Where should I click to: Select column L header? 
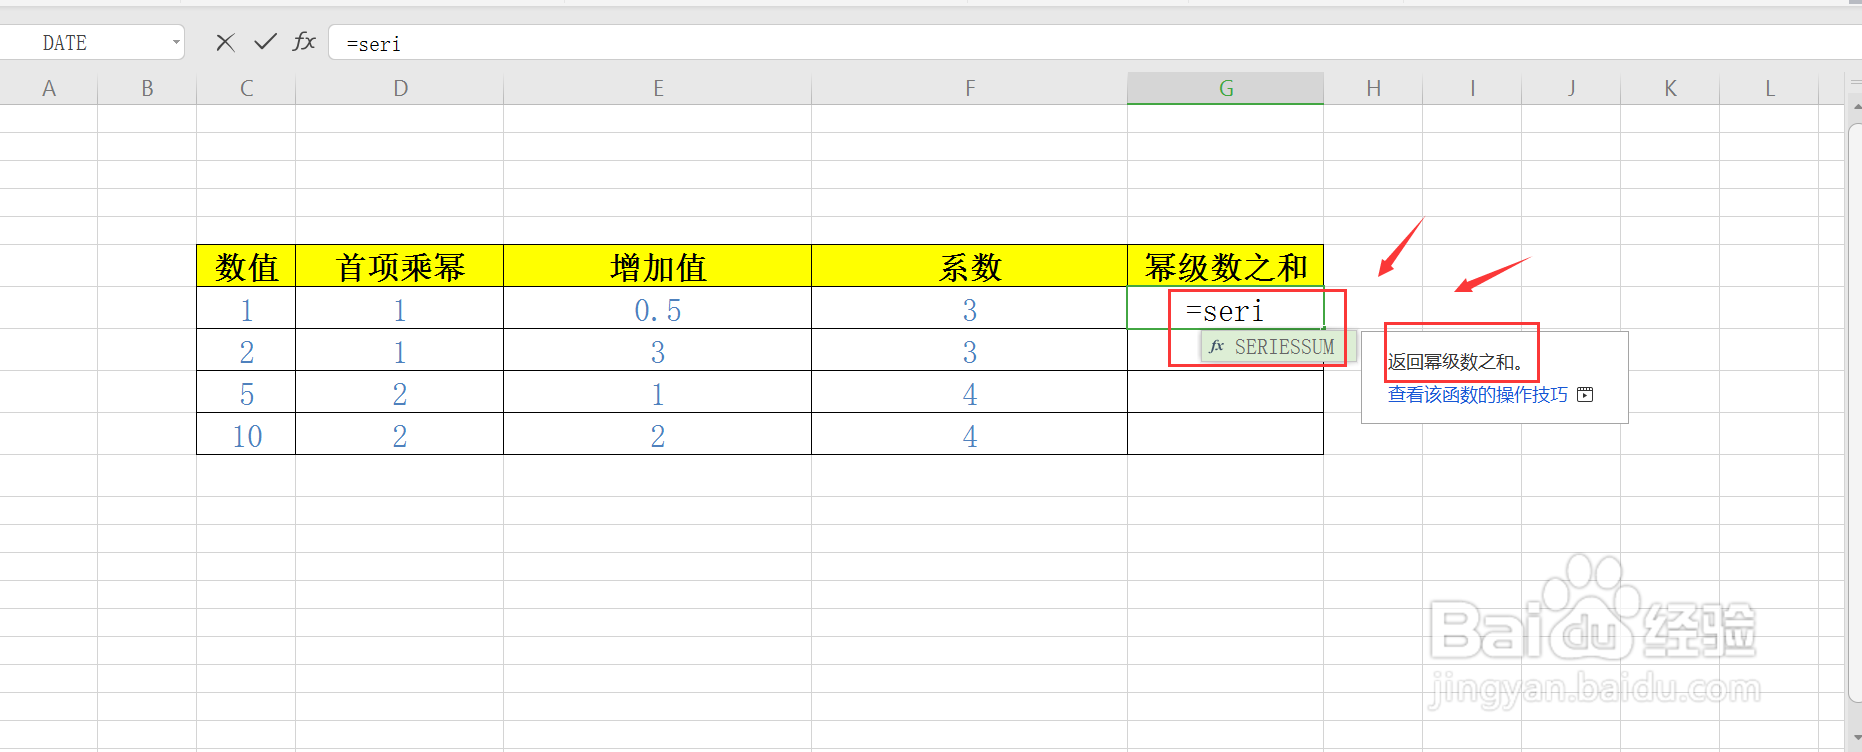(1769, 88)
